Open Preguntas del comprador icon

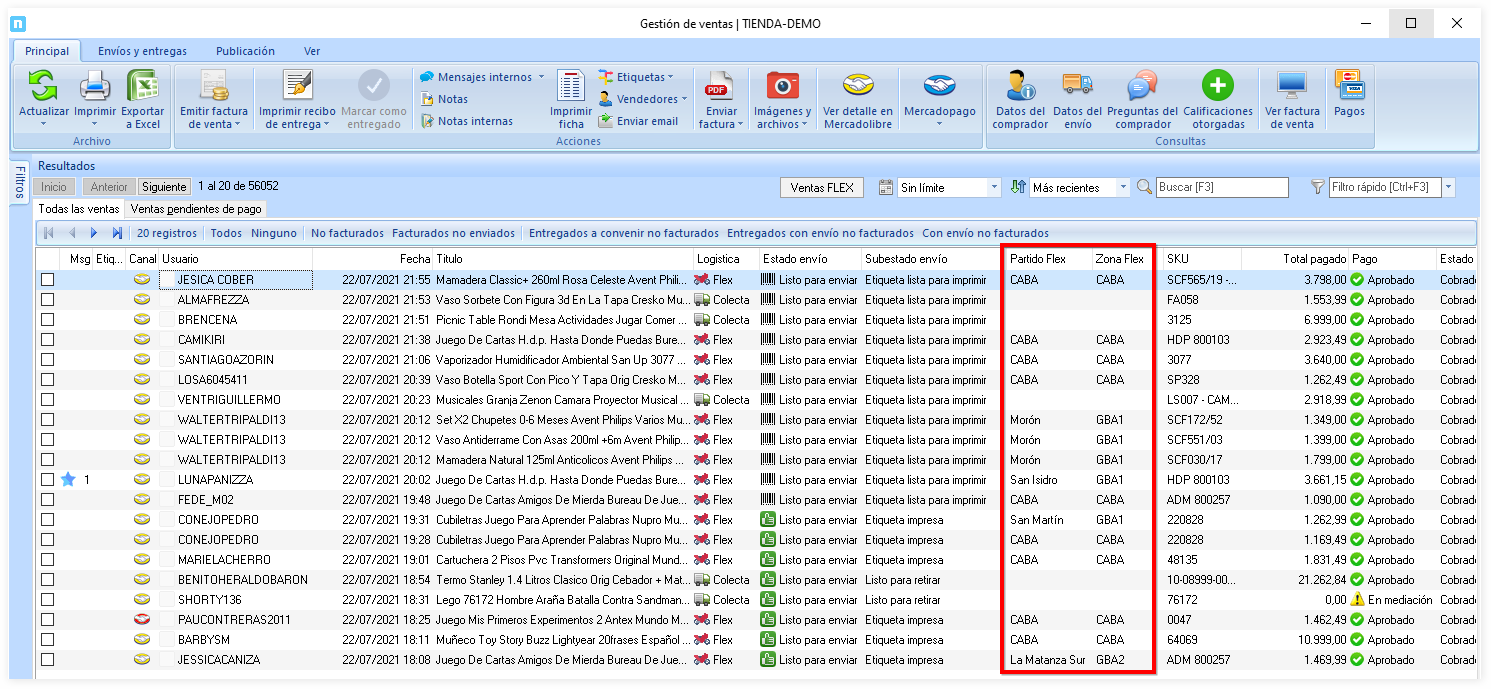click(1142, 87)
